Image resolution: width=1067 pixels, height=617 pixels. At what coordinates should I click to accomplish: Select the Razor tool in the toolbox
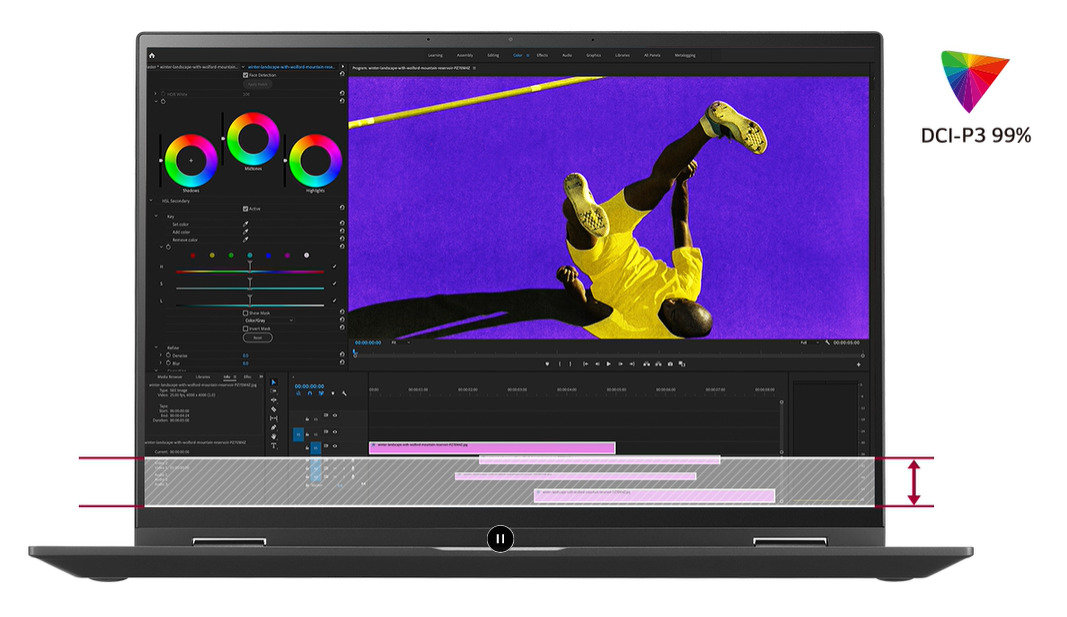[274, 409]
